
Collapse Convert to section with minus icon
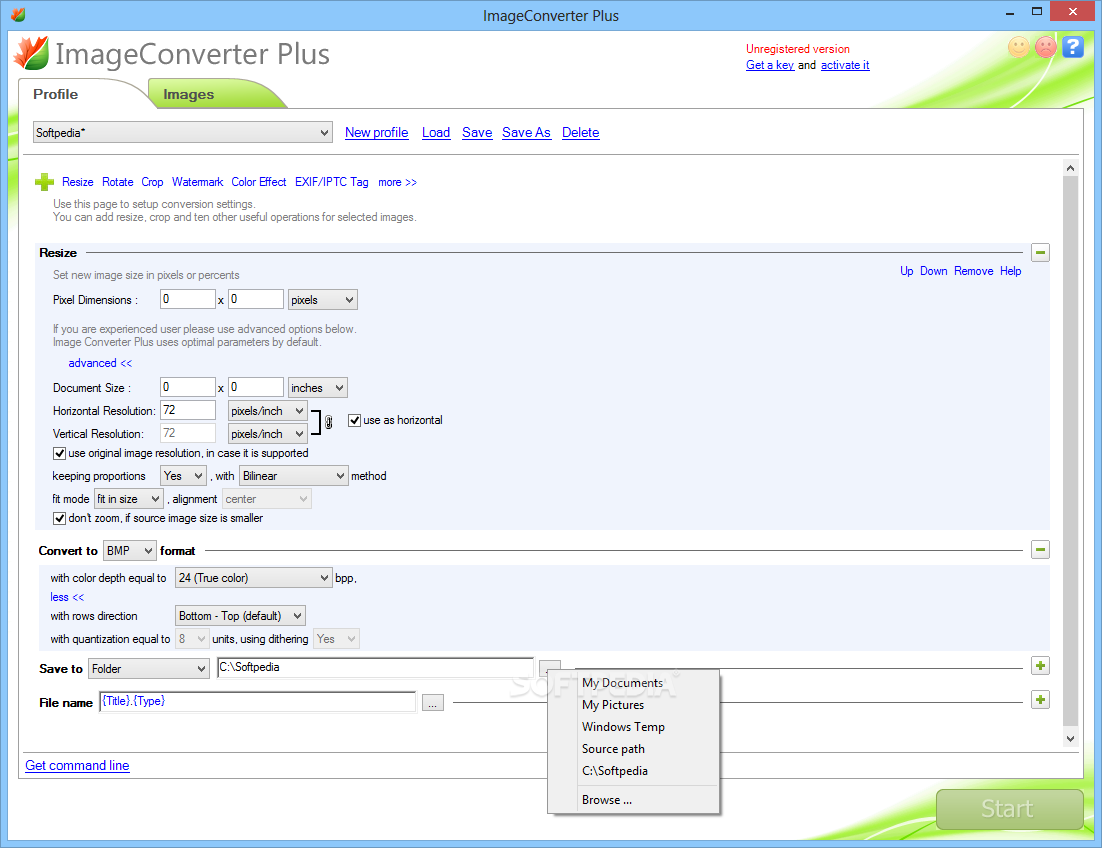pyautogui.click(x=1040, y=549)
